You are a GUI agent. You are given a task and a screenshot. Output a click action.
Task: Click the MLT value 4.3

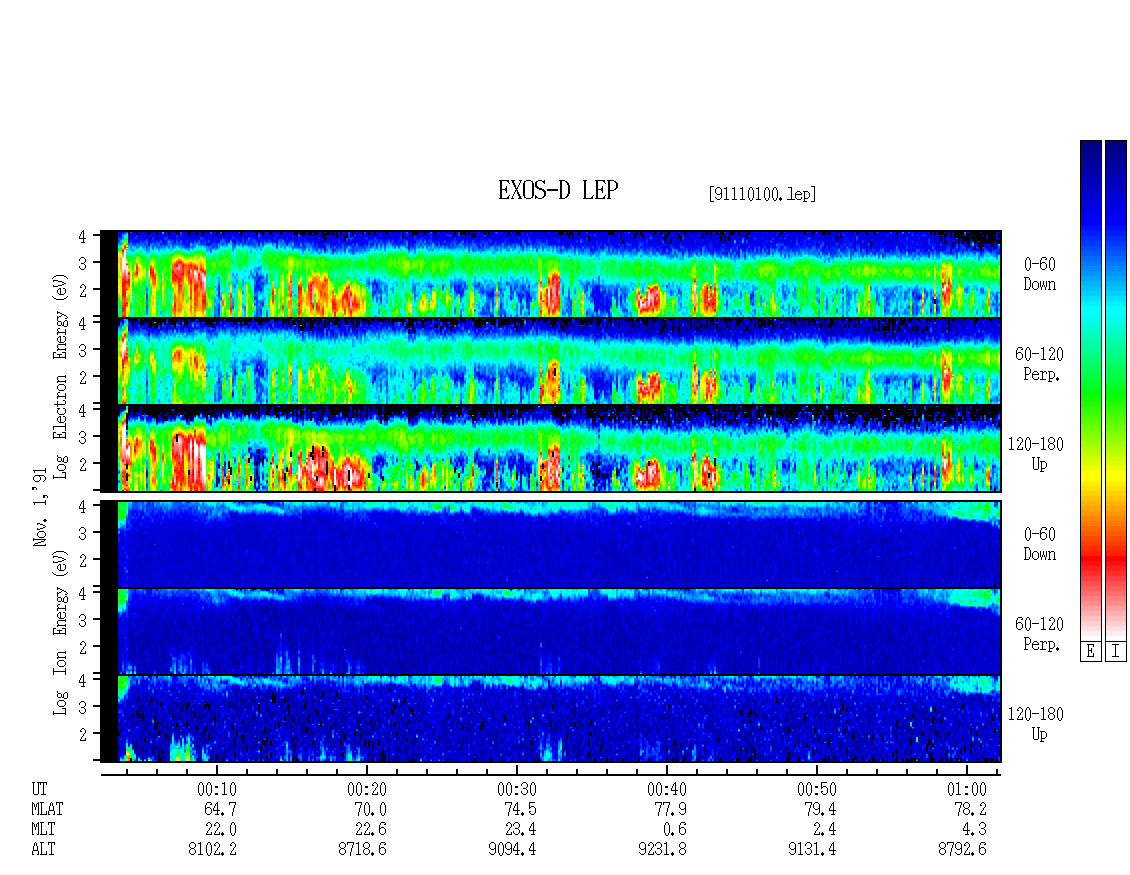coord(974,830)
